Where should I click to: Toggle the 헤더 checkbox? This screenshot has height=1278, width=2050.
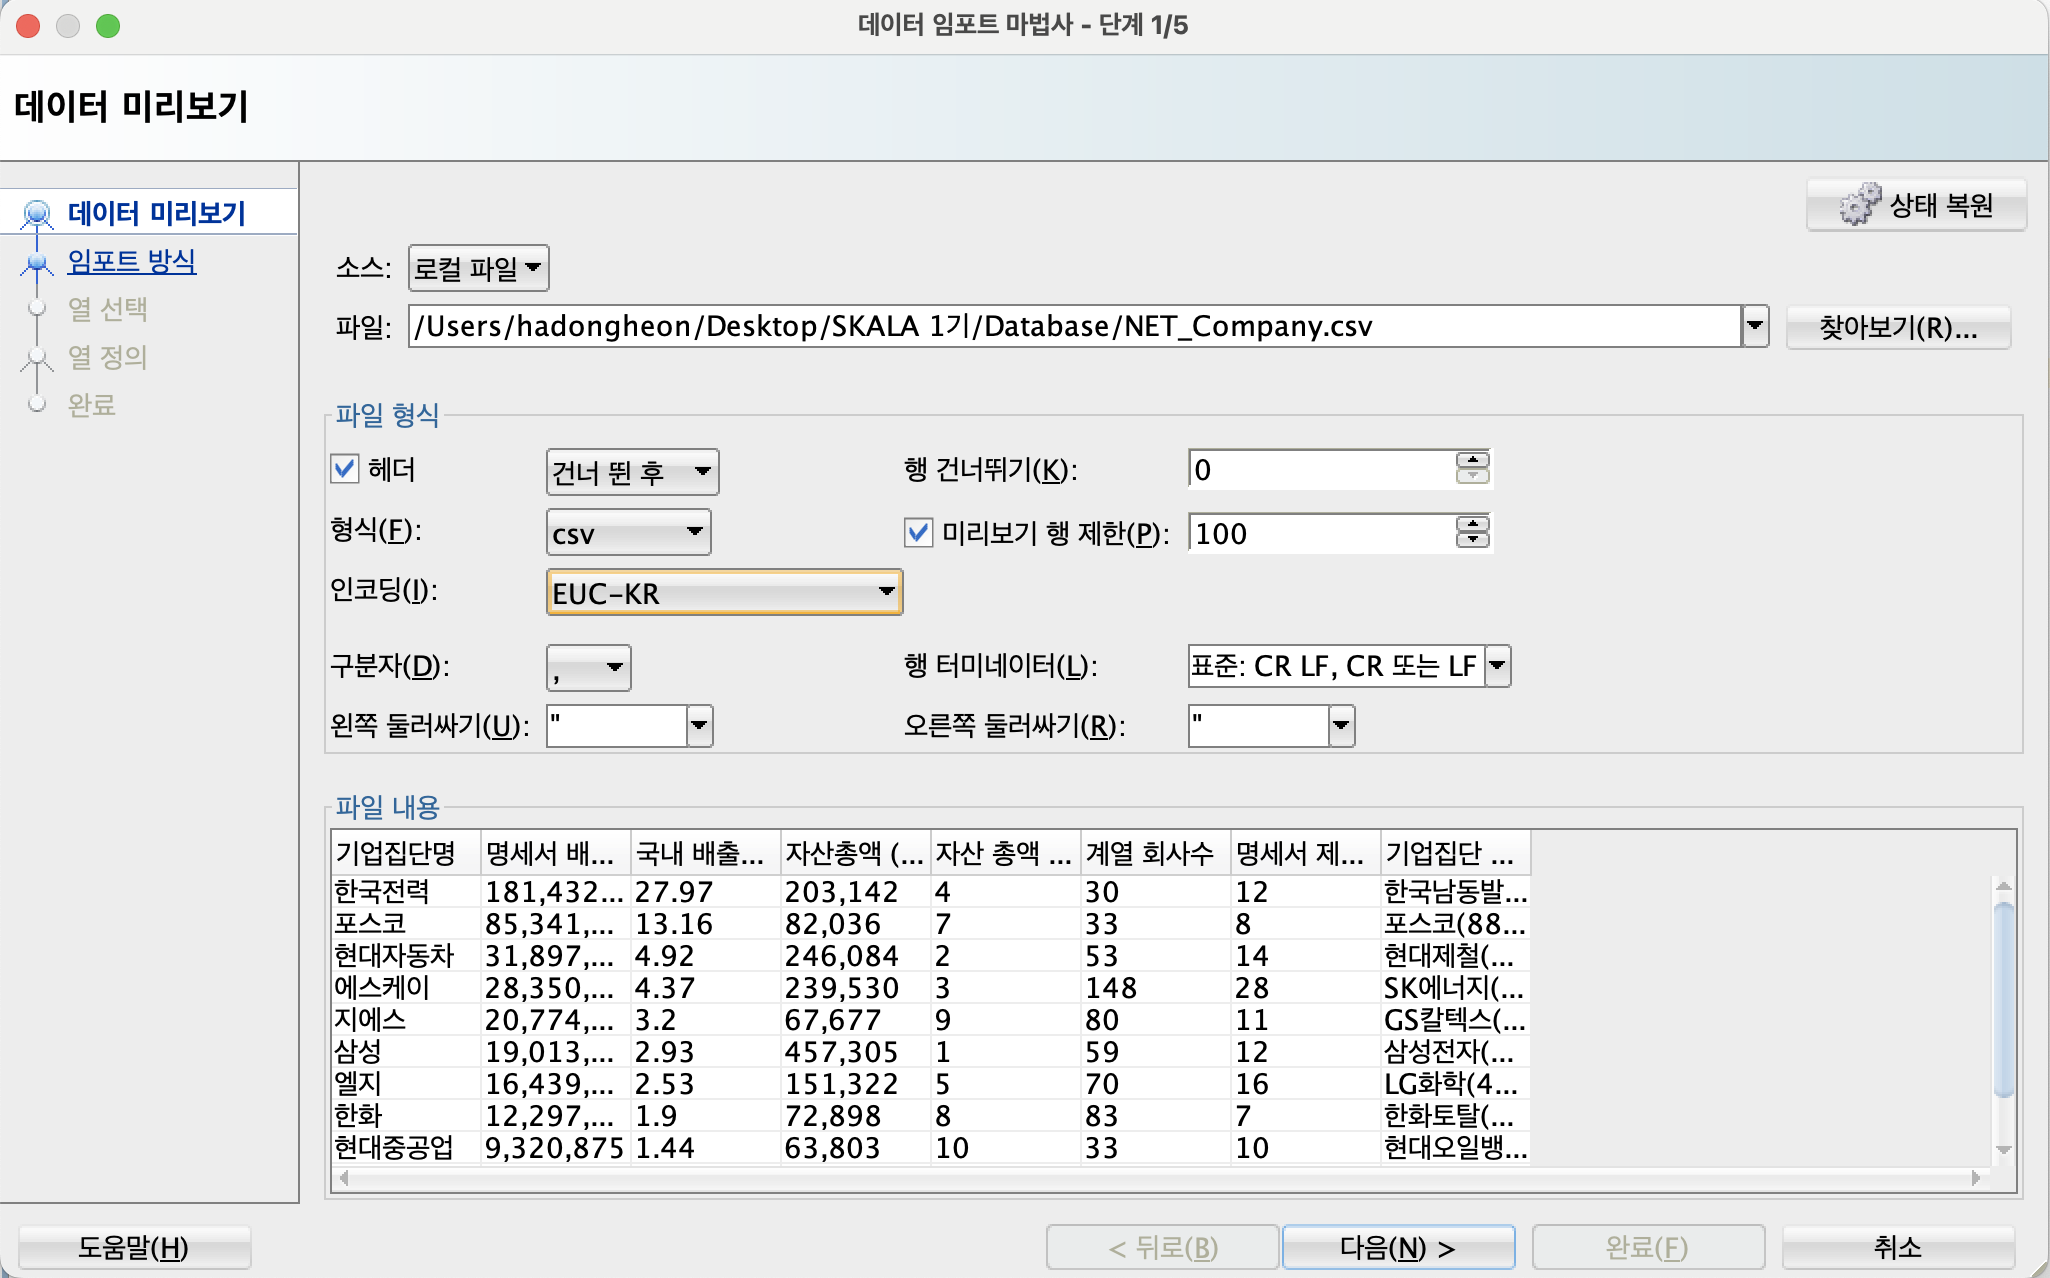click(x=345, y=469)
